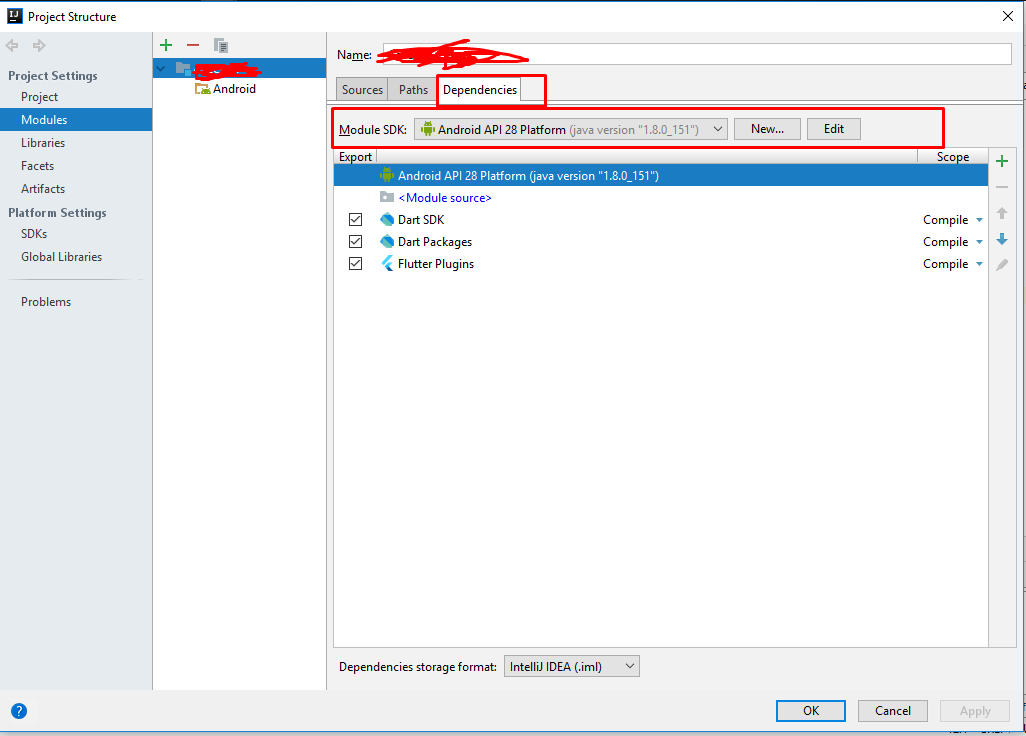Select the Flutter Plugins library entry
Screen dimensions: 1026x736
[x=435, y=264]
